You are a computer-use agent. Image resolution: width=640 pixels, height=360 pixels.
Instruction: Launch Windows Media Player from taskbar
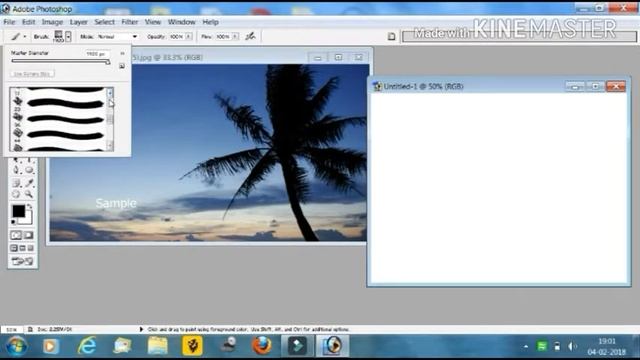(x=51, y=346)
